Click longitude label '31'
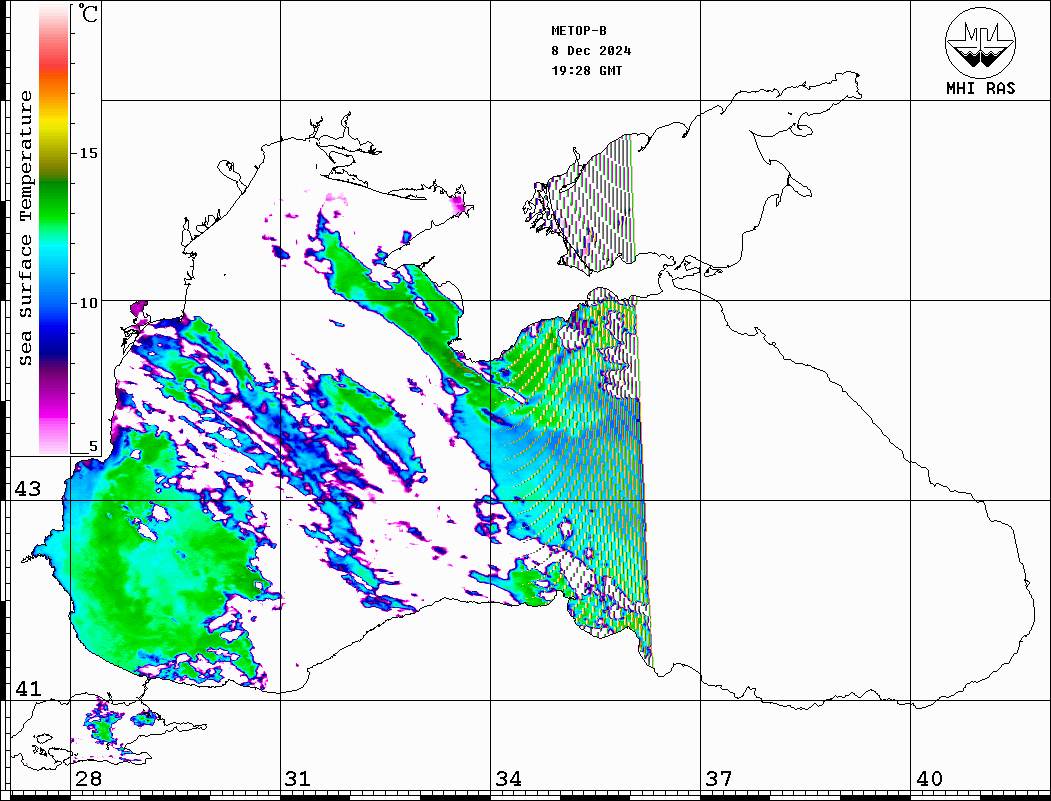 tap(298, 778)
